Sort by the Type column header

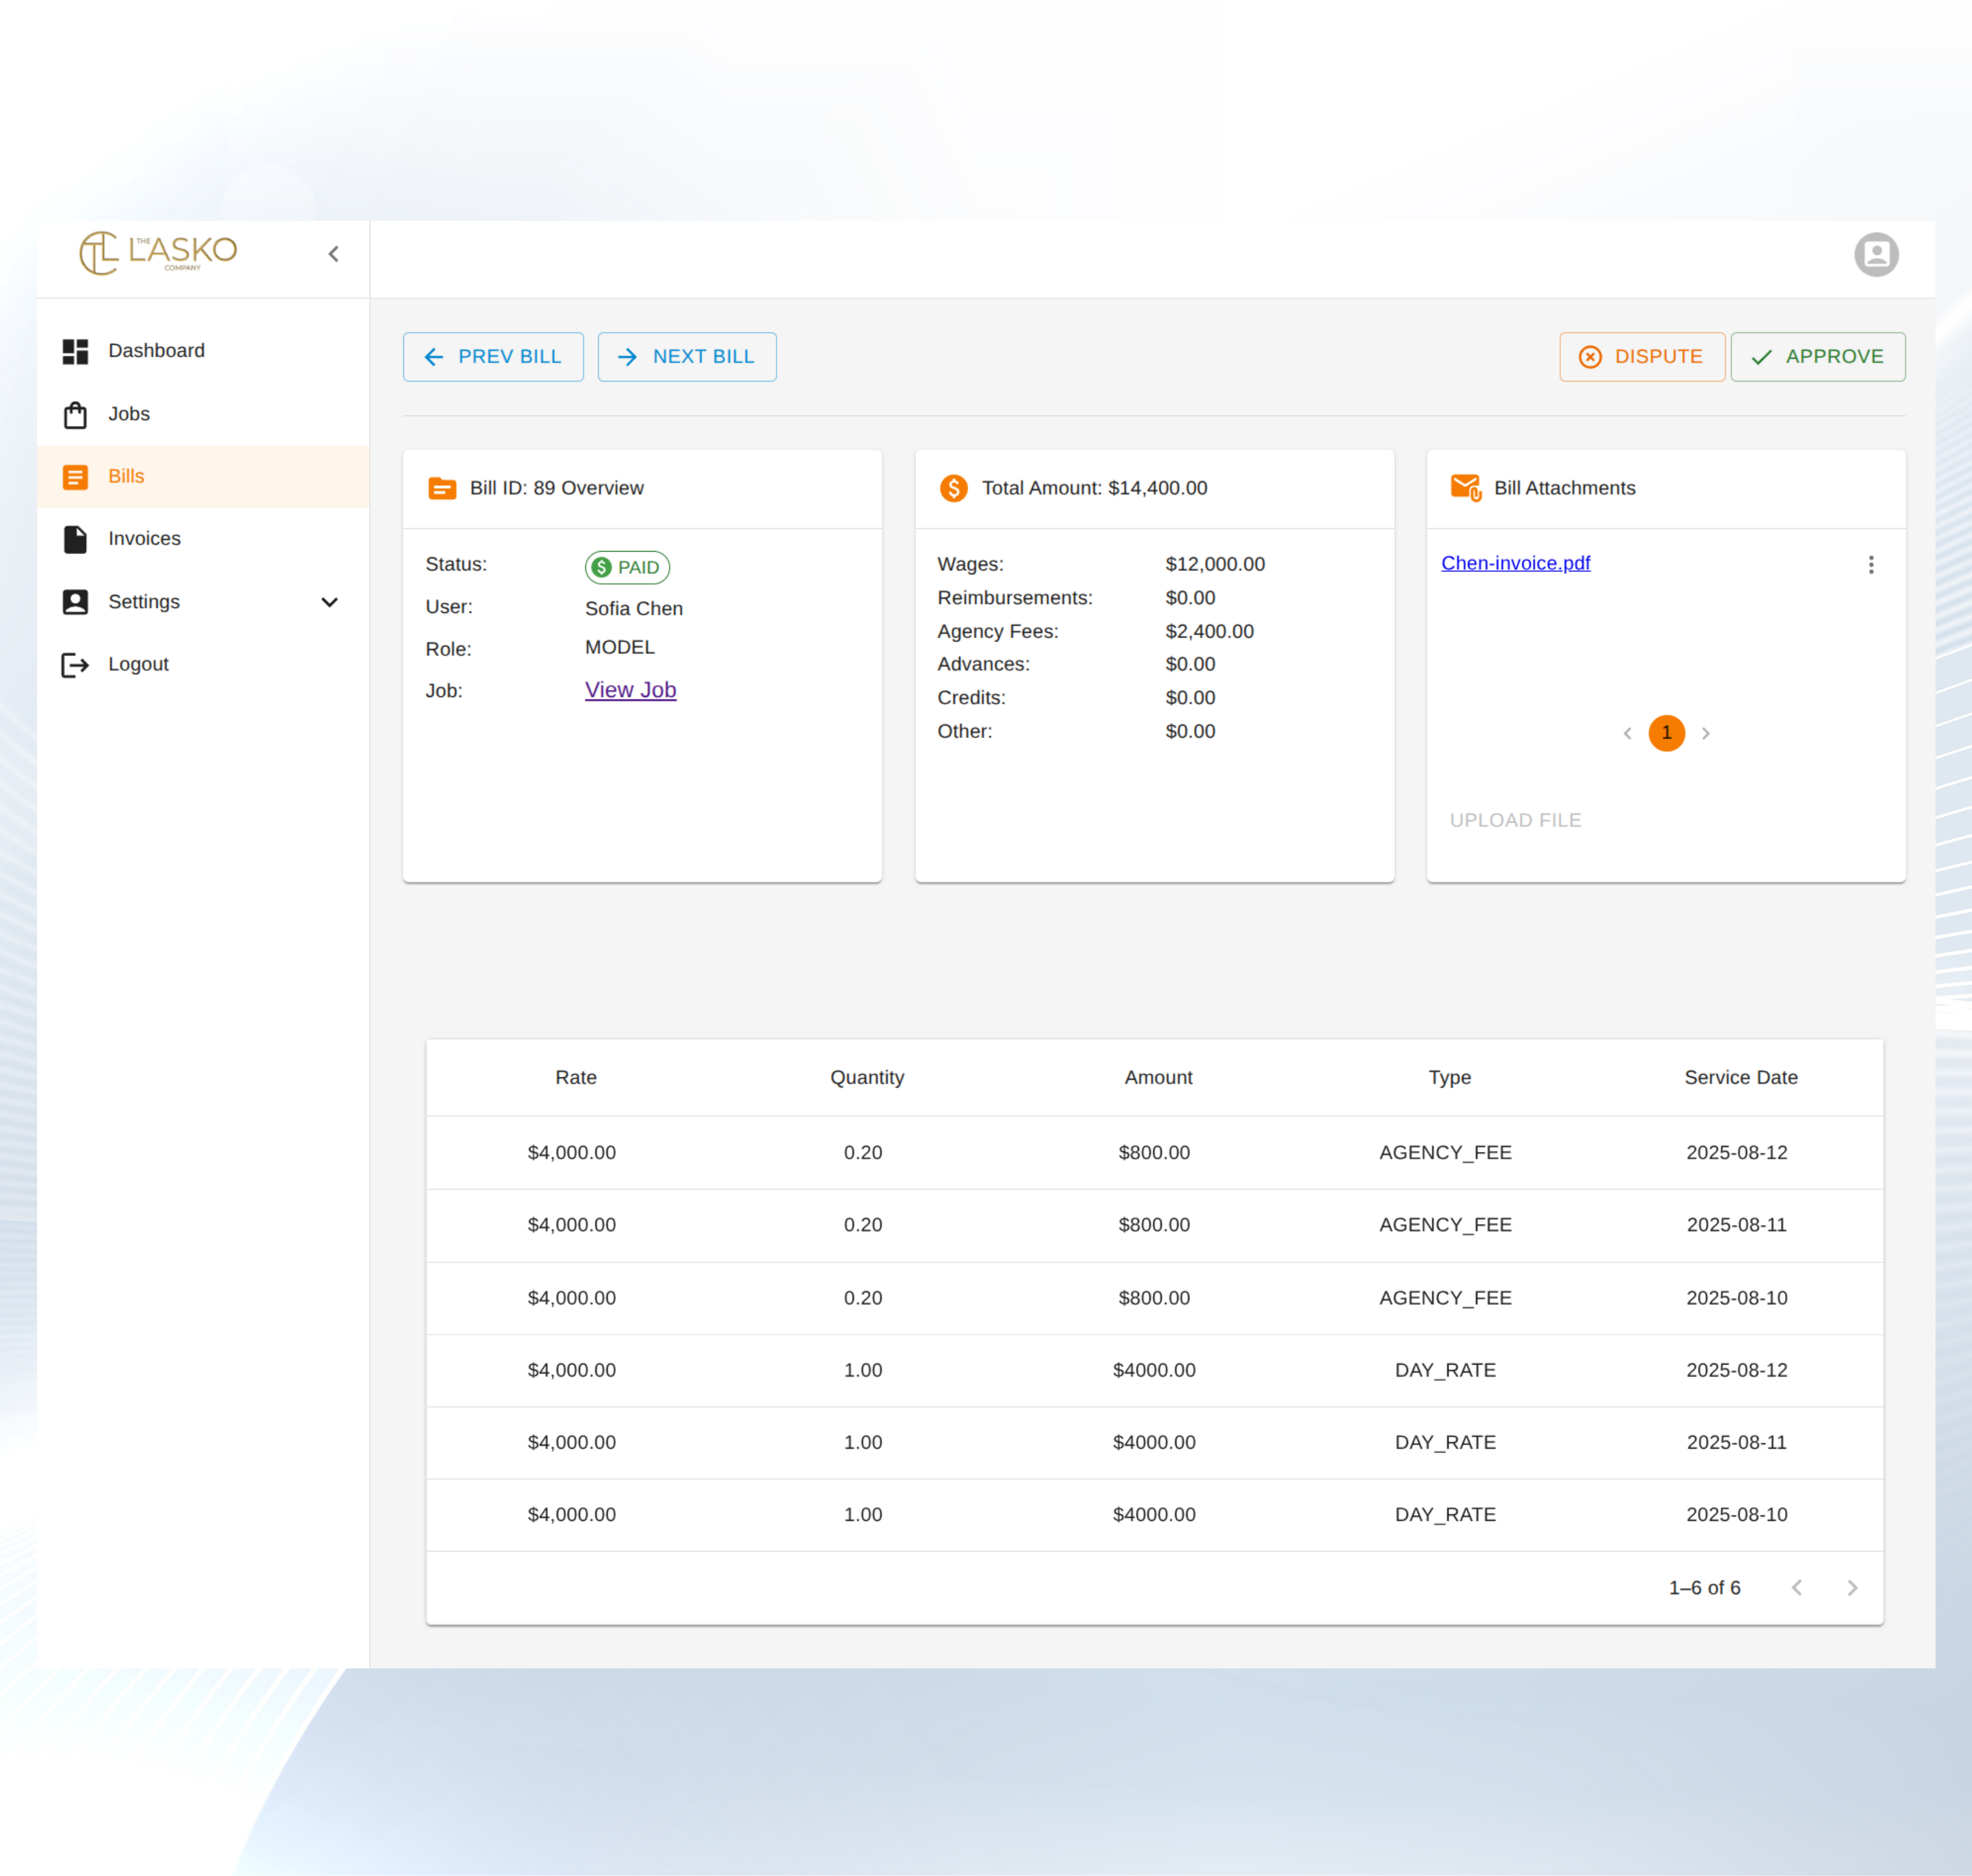tap(1449, 1078)
